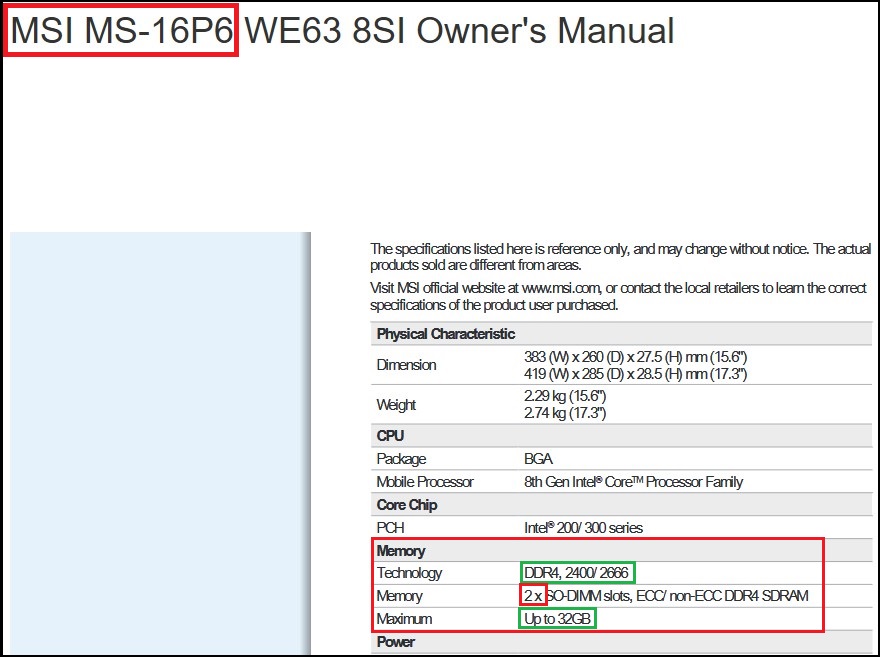The width and height of the screenshot is (880, 657).
Task: Select '8th Gen Intel Core Processor Family' text
Action: 634,482
